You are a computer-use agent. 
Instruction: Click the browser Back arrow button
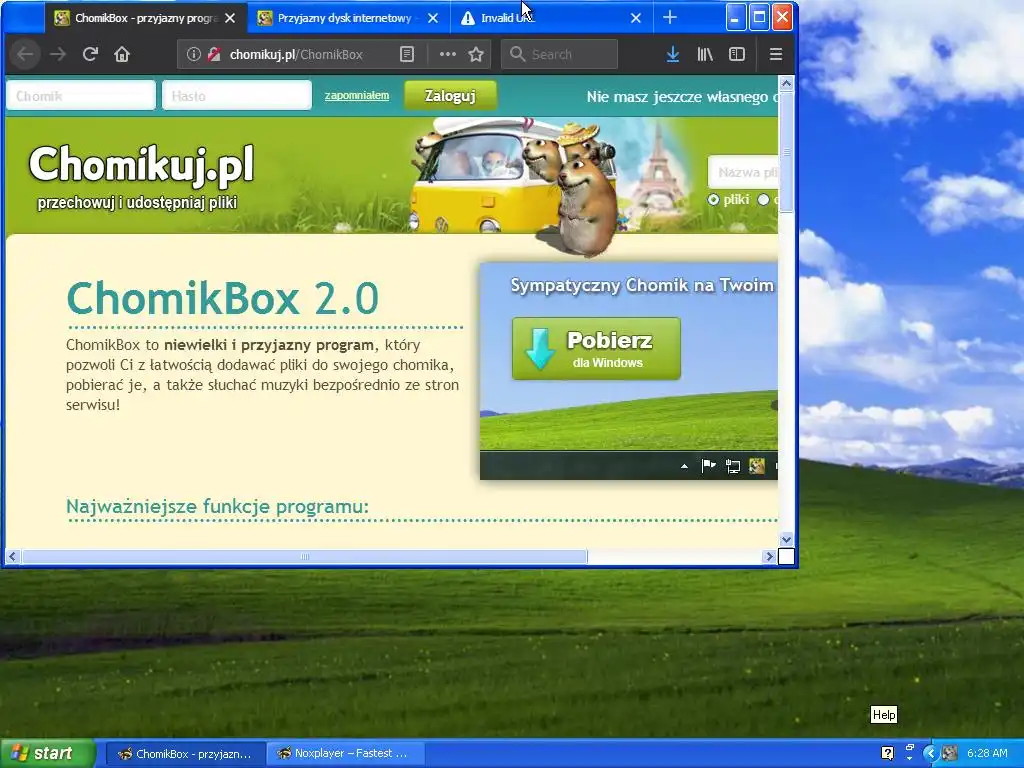click(25, 54)
